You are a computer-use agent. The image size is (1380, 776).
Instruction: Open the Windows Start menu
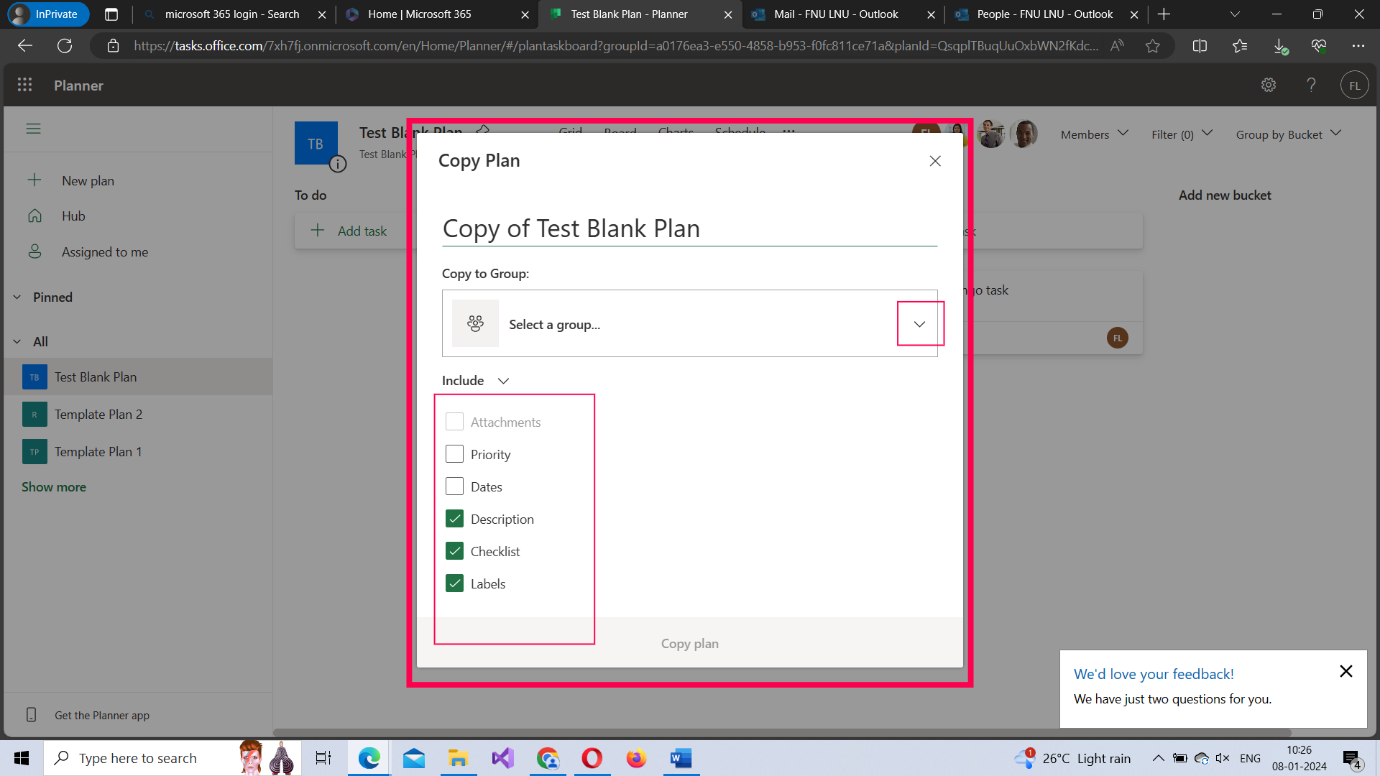[22, 758]
